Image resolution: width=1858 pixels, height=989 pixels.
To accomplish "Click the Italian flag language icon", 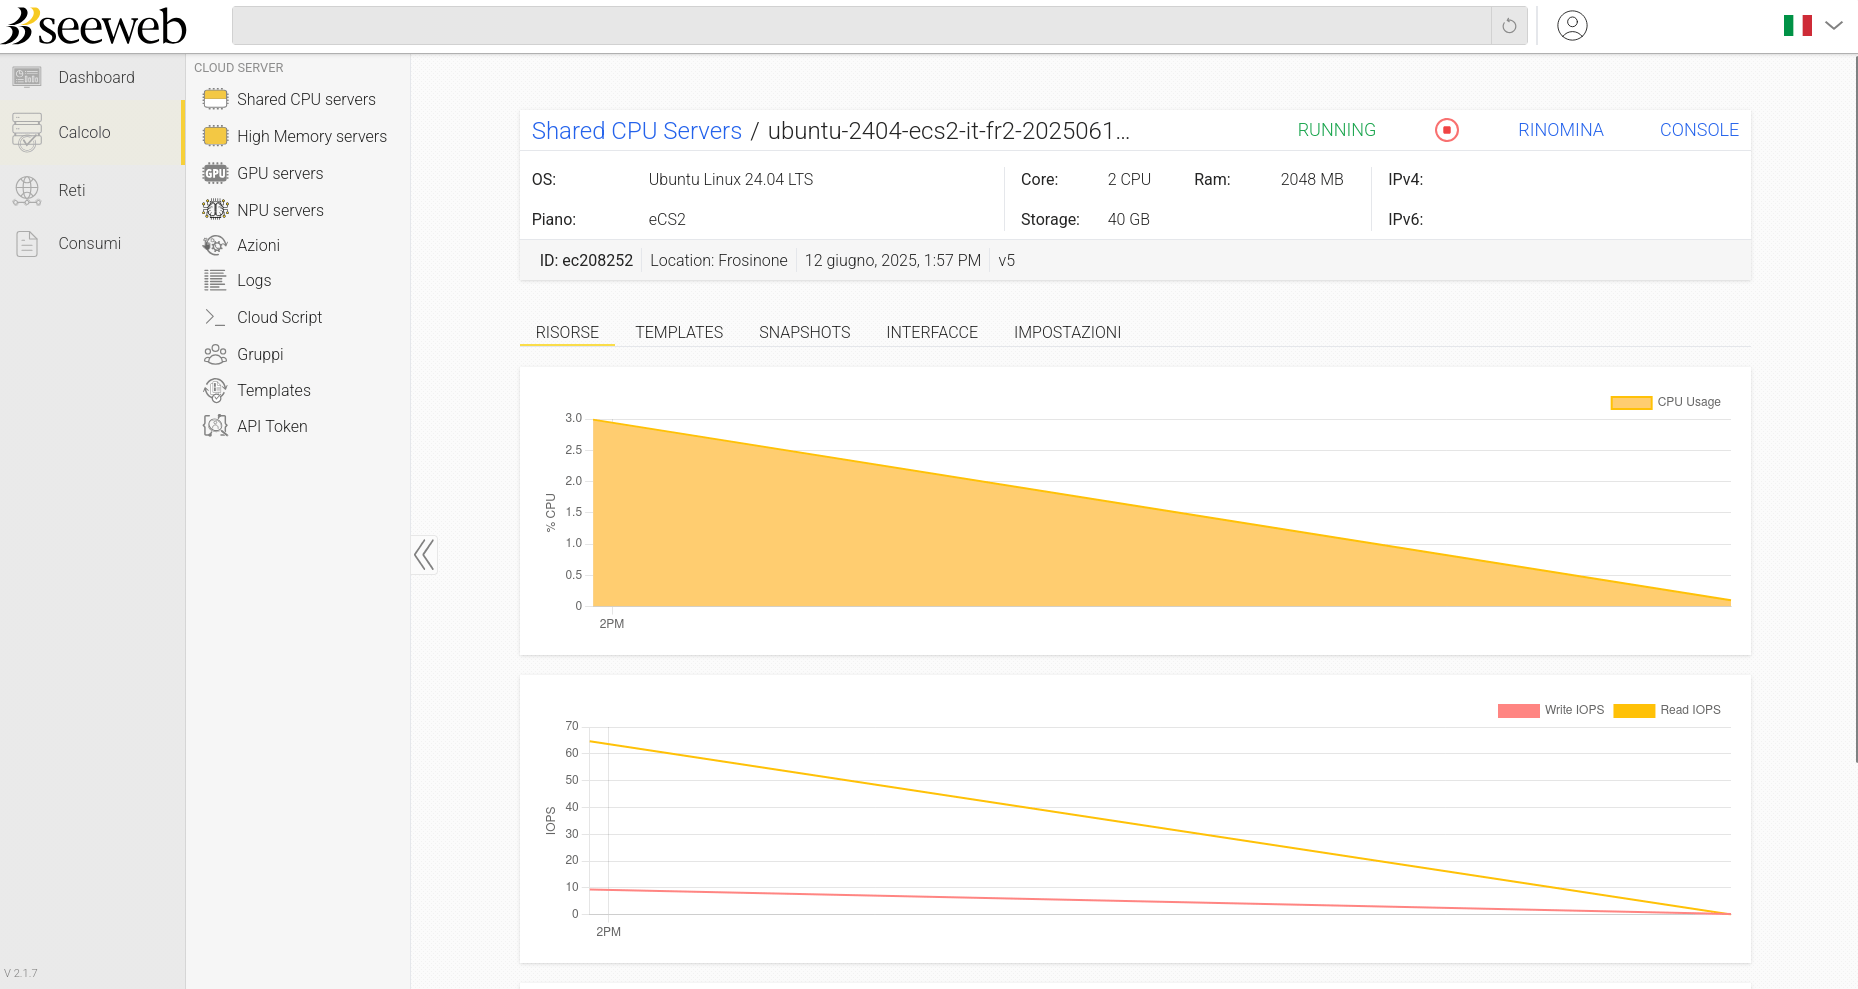I will pyautogui.click(x=1798, y=26).
